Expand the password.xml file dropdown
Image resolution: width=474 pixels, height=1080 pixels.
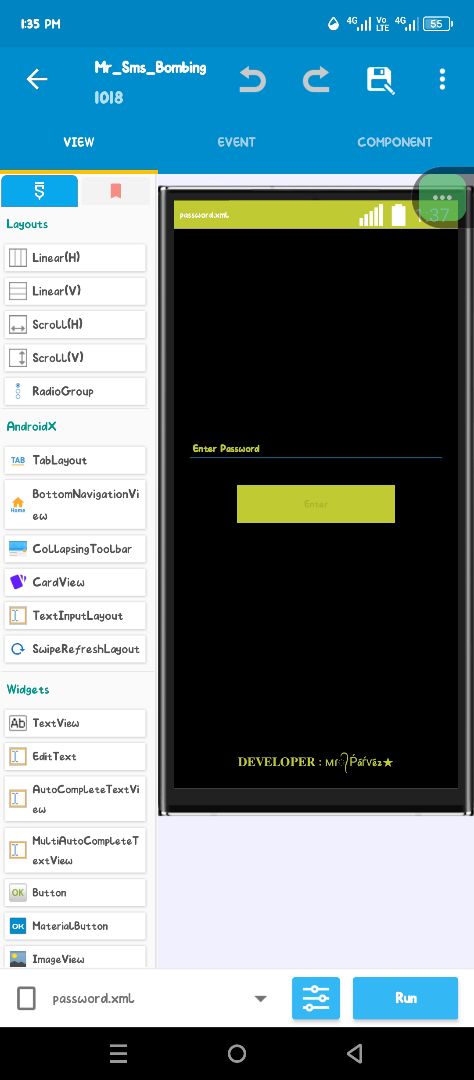pos(260,998)
